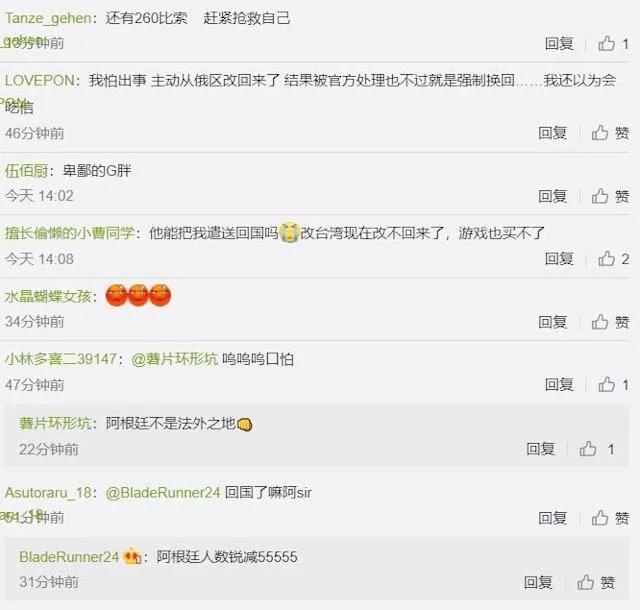Thumbs-up Asutoraru_18's comment
Image resolution: width=640 pixels, height=610 pixels.
tap(600, 518)
